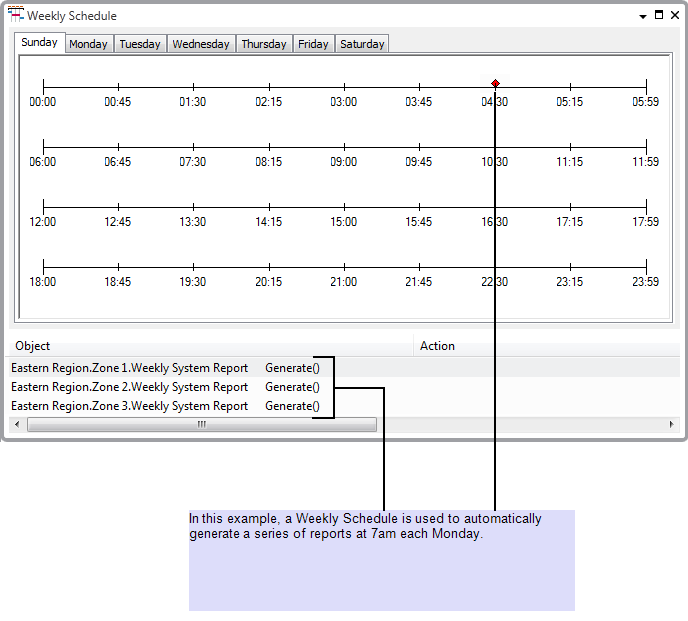Show the Friday schedule tab
688x621 pixels.
pos(313,44)
